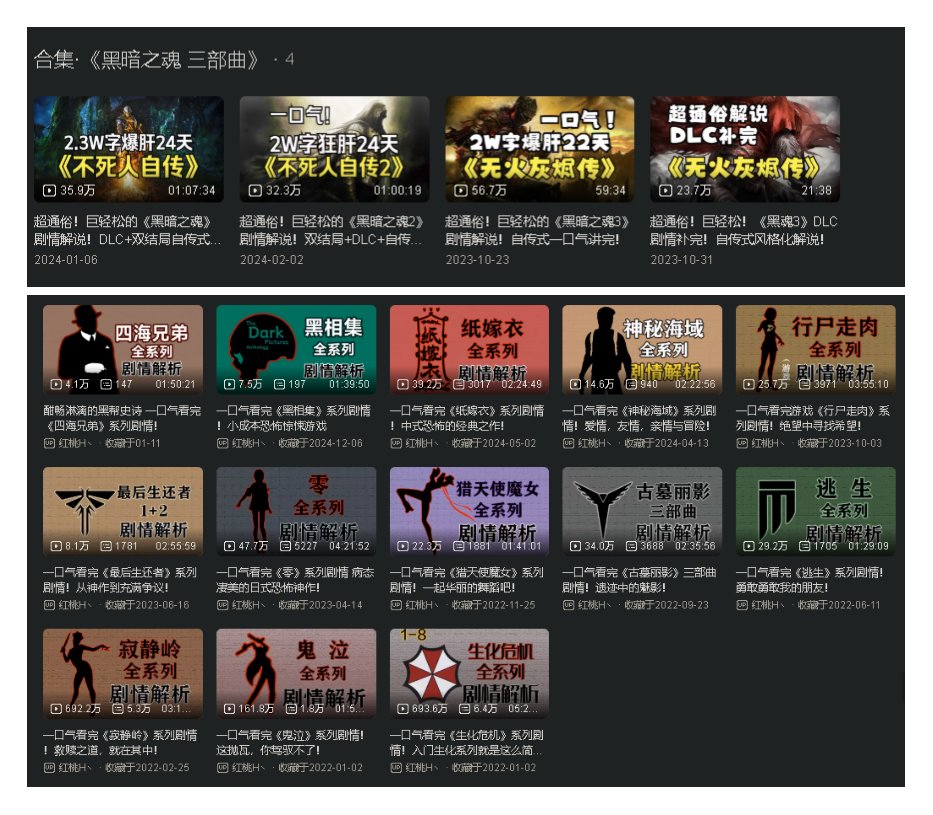
Task: Open title 一口气看完《寂静岭》系列剧情
Action: [x=120, y=742]
